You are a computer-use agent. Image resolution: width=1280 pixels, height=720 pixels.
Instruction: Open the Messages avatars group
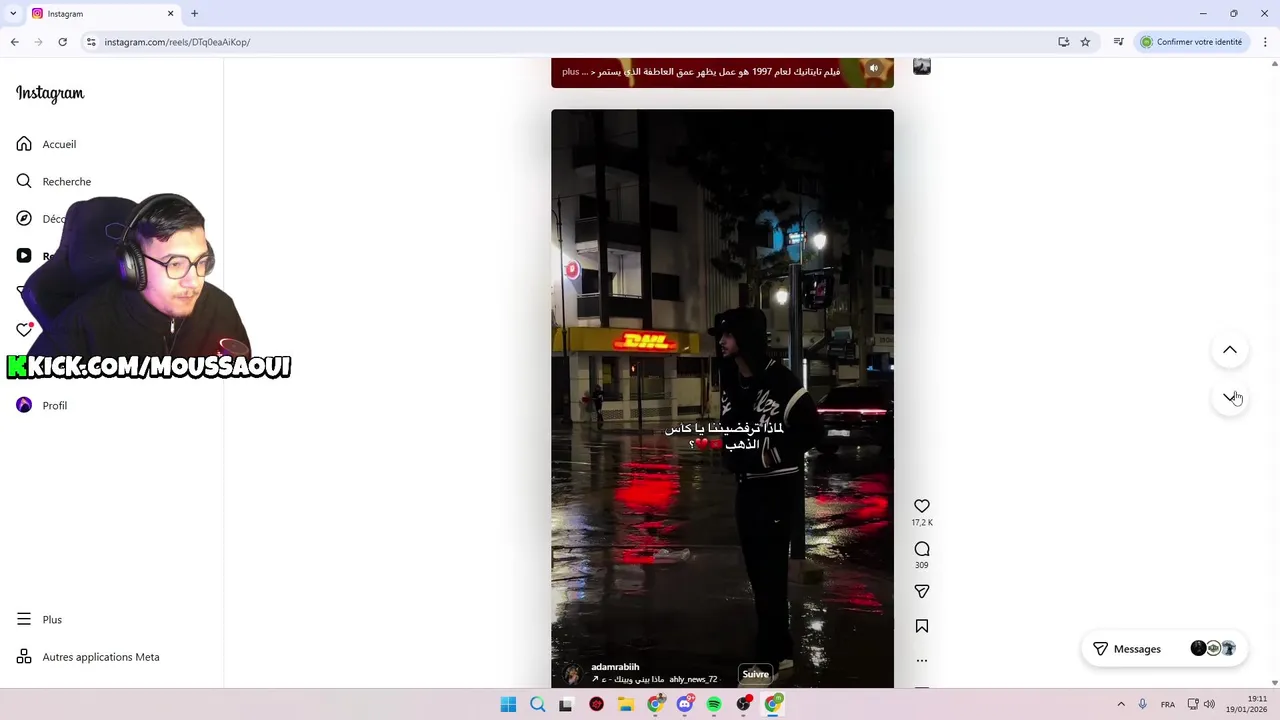[x=1213, y=649]
